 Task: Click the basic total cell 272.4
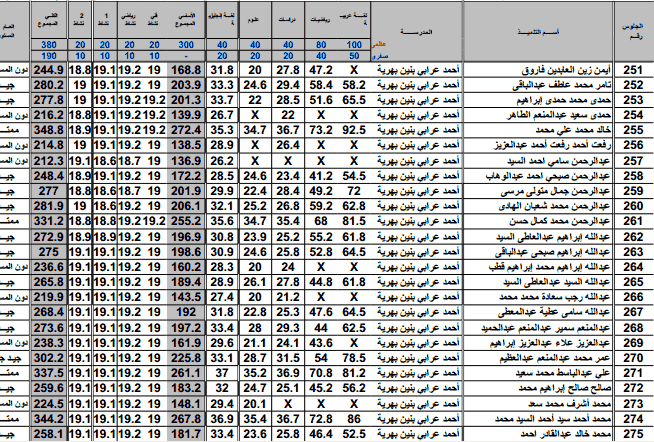click(x=186, y=130)
